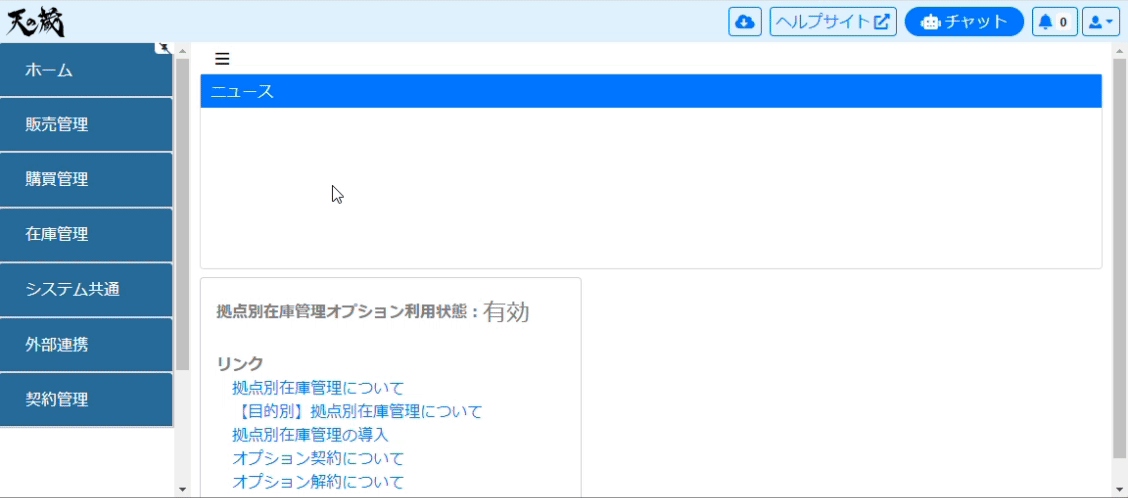Open notifications bell icon
This screenshot has height=498, width=1128.
[x=1054, y=22]
